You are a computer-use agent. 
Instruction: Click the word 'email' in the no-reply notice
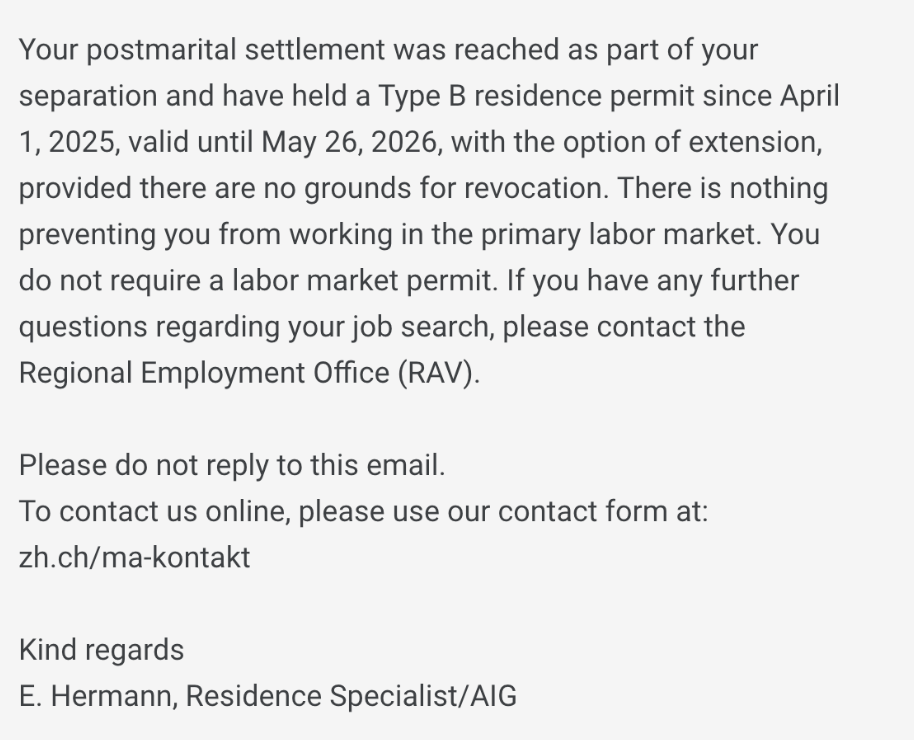[406, 465]
